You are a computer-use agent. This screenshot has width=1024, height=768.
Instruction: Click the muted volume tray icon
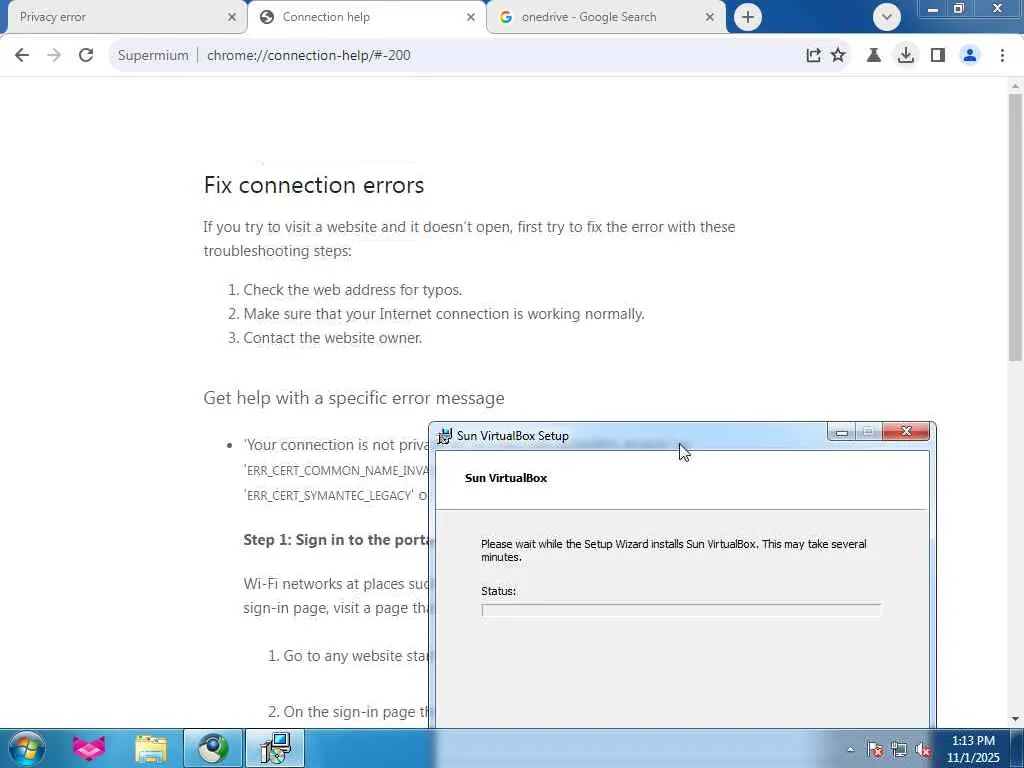(923, 749)
